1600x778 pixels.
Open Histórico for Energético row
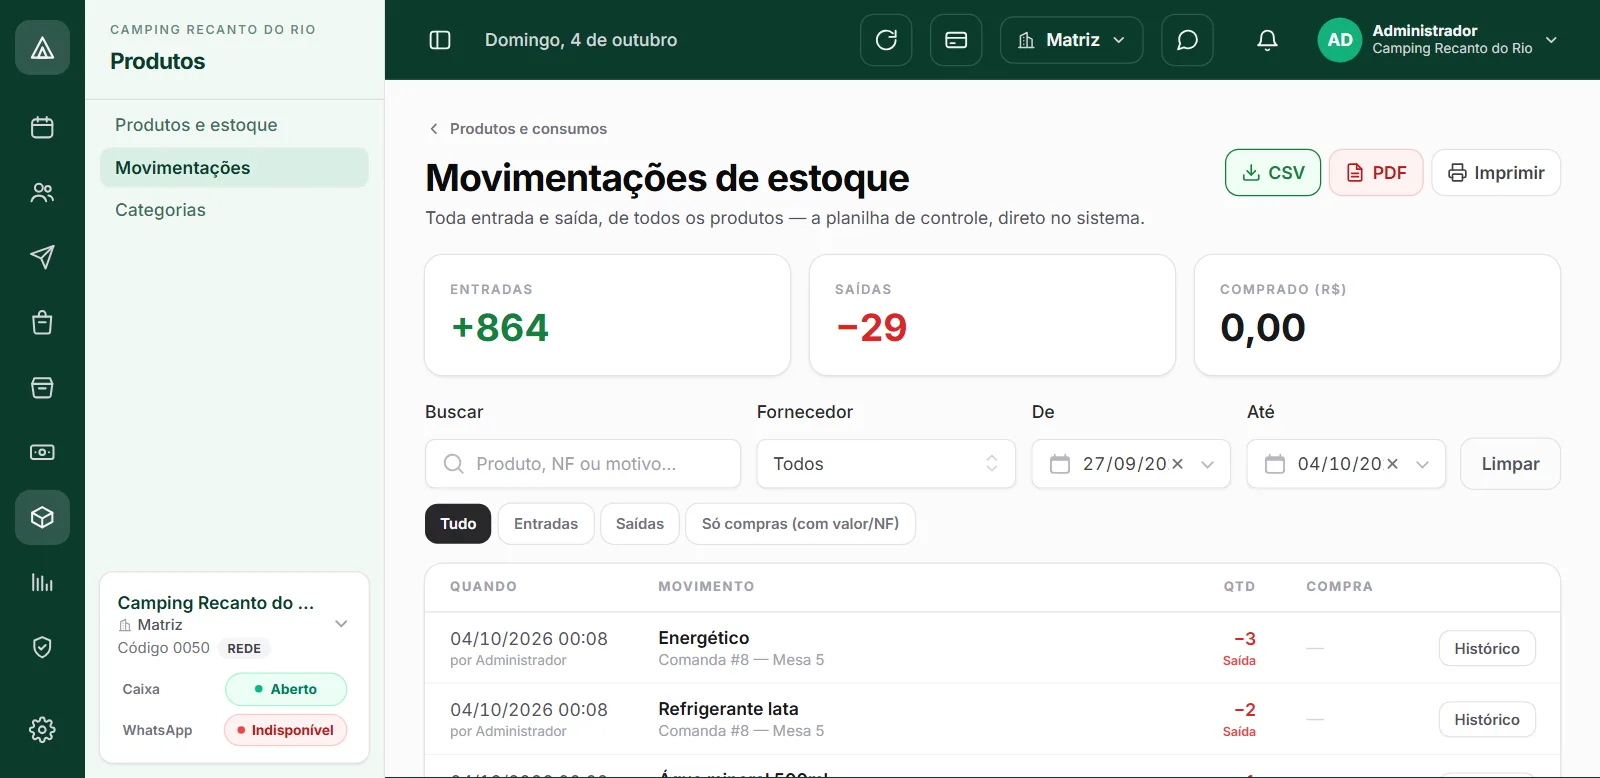(1487, 648)
